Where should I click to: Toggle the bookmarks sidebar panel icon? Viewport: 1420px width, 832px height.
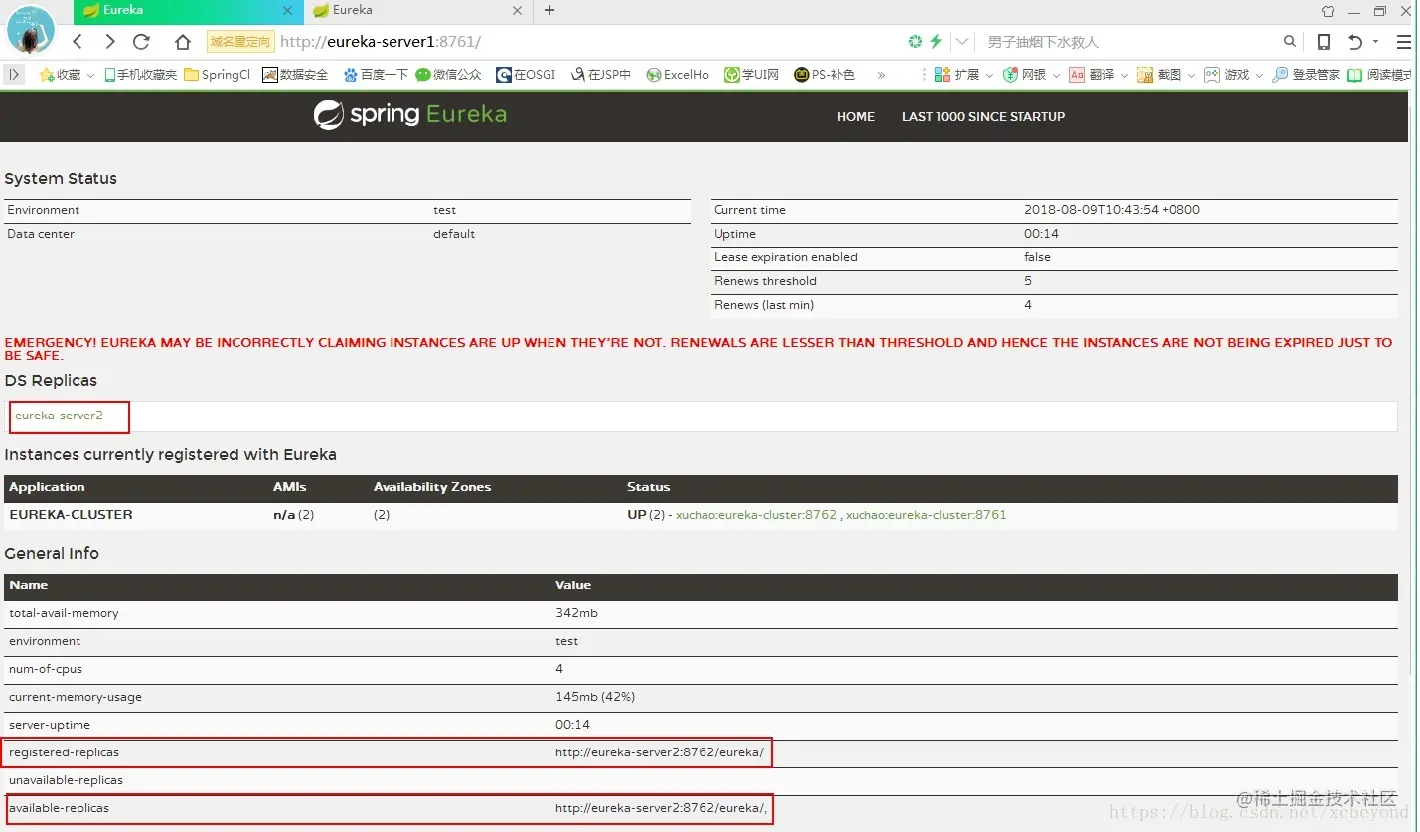[14, 74]
